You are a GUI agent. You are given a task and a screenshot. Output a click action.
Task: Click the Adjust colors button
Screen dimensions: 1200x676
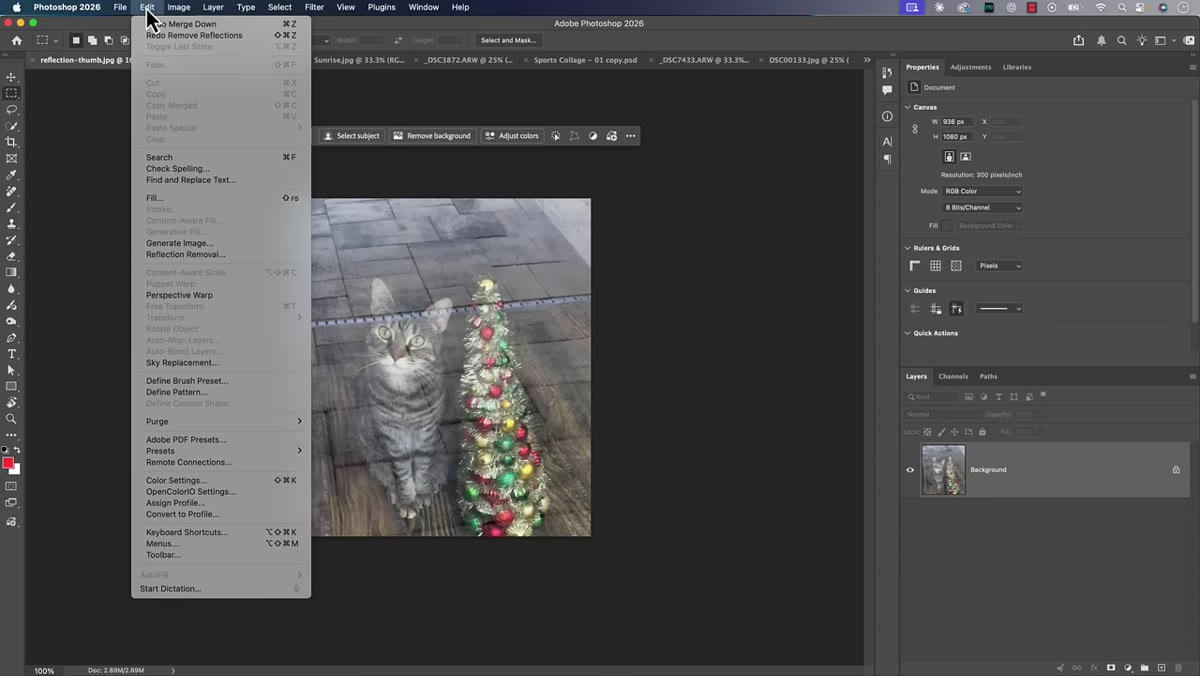pyautogui.click(x=512, y=136)
